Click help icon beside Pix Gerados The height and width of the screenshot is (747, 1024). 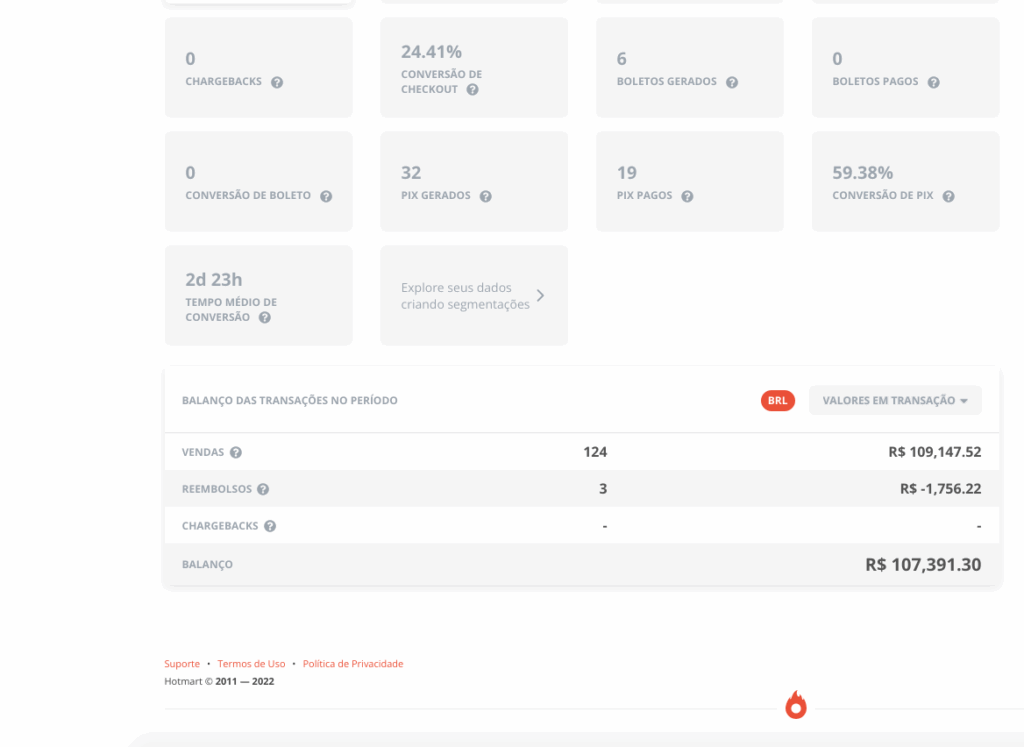(485, 196)
